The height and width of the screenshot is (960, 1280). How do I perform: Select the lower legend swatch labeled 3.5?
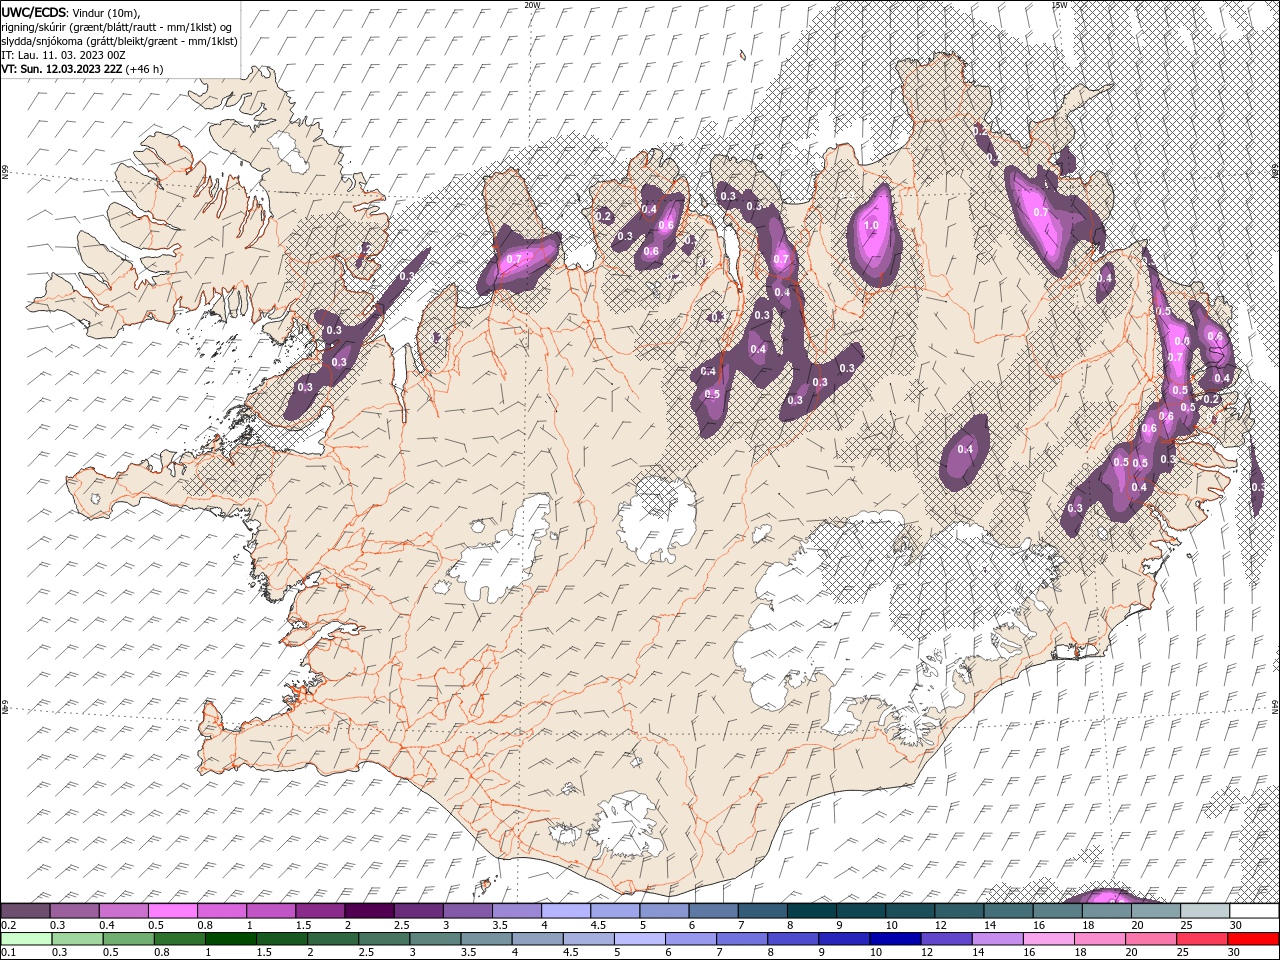pyautogui.click(x=486, y=938)
